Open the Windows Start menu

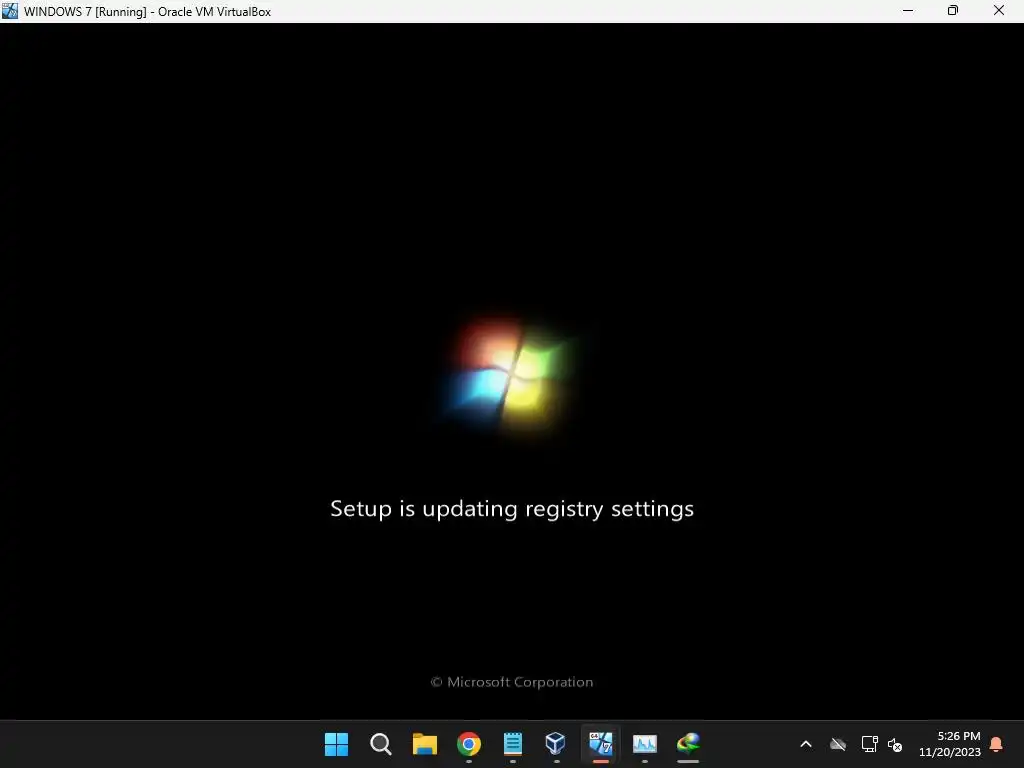coord(336,744)
